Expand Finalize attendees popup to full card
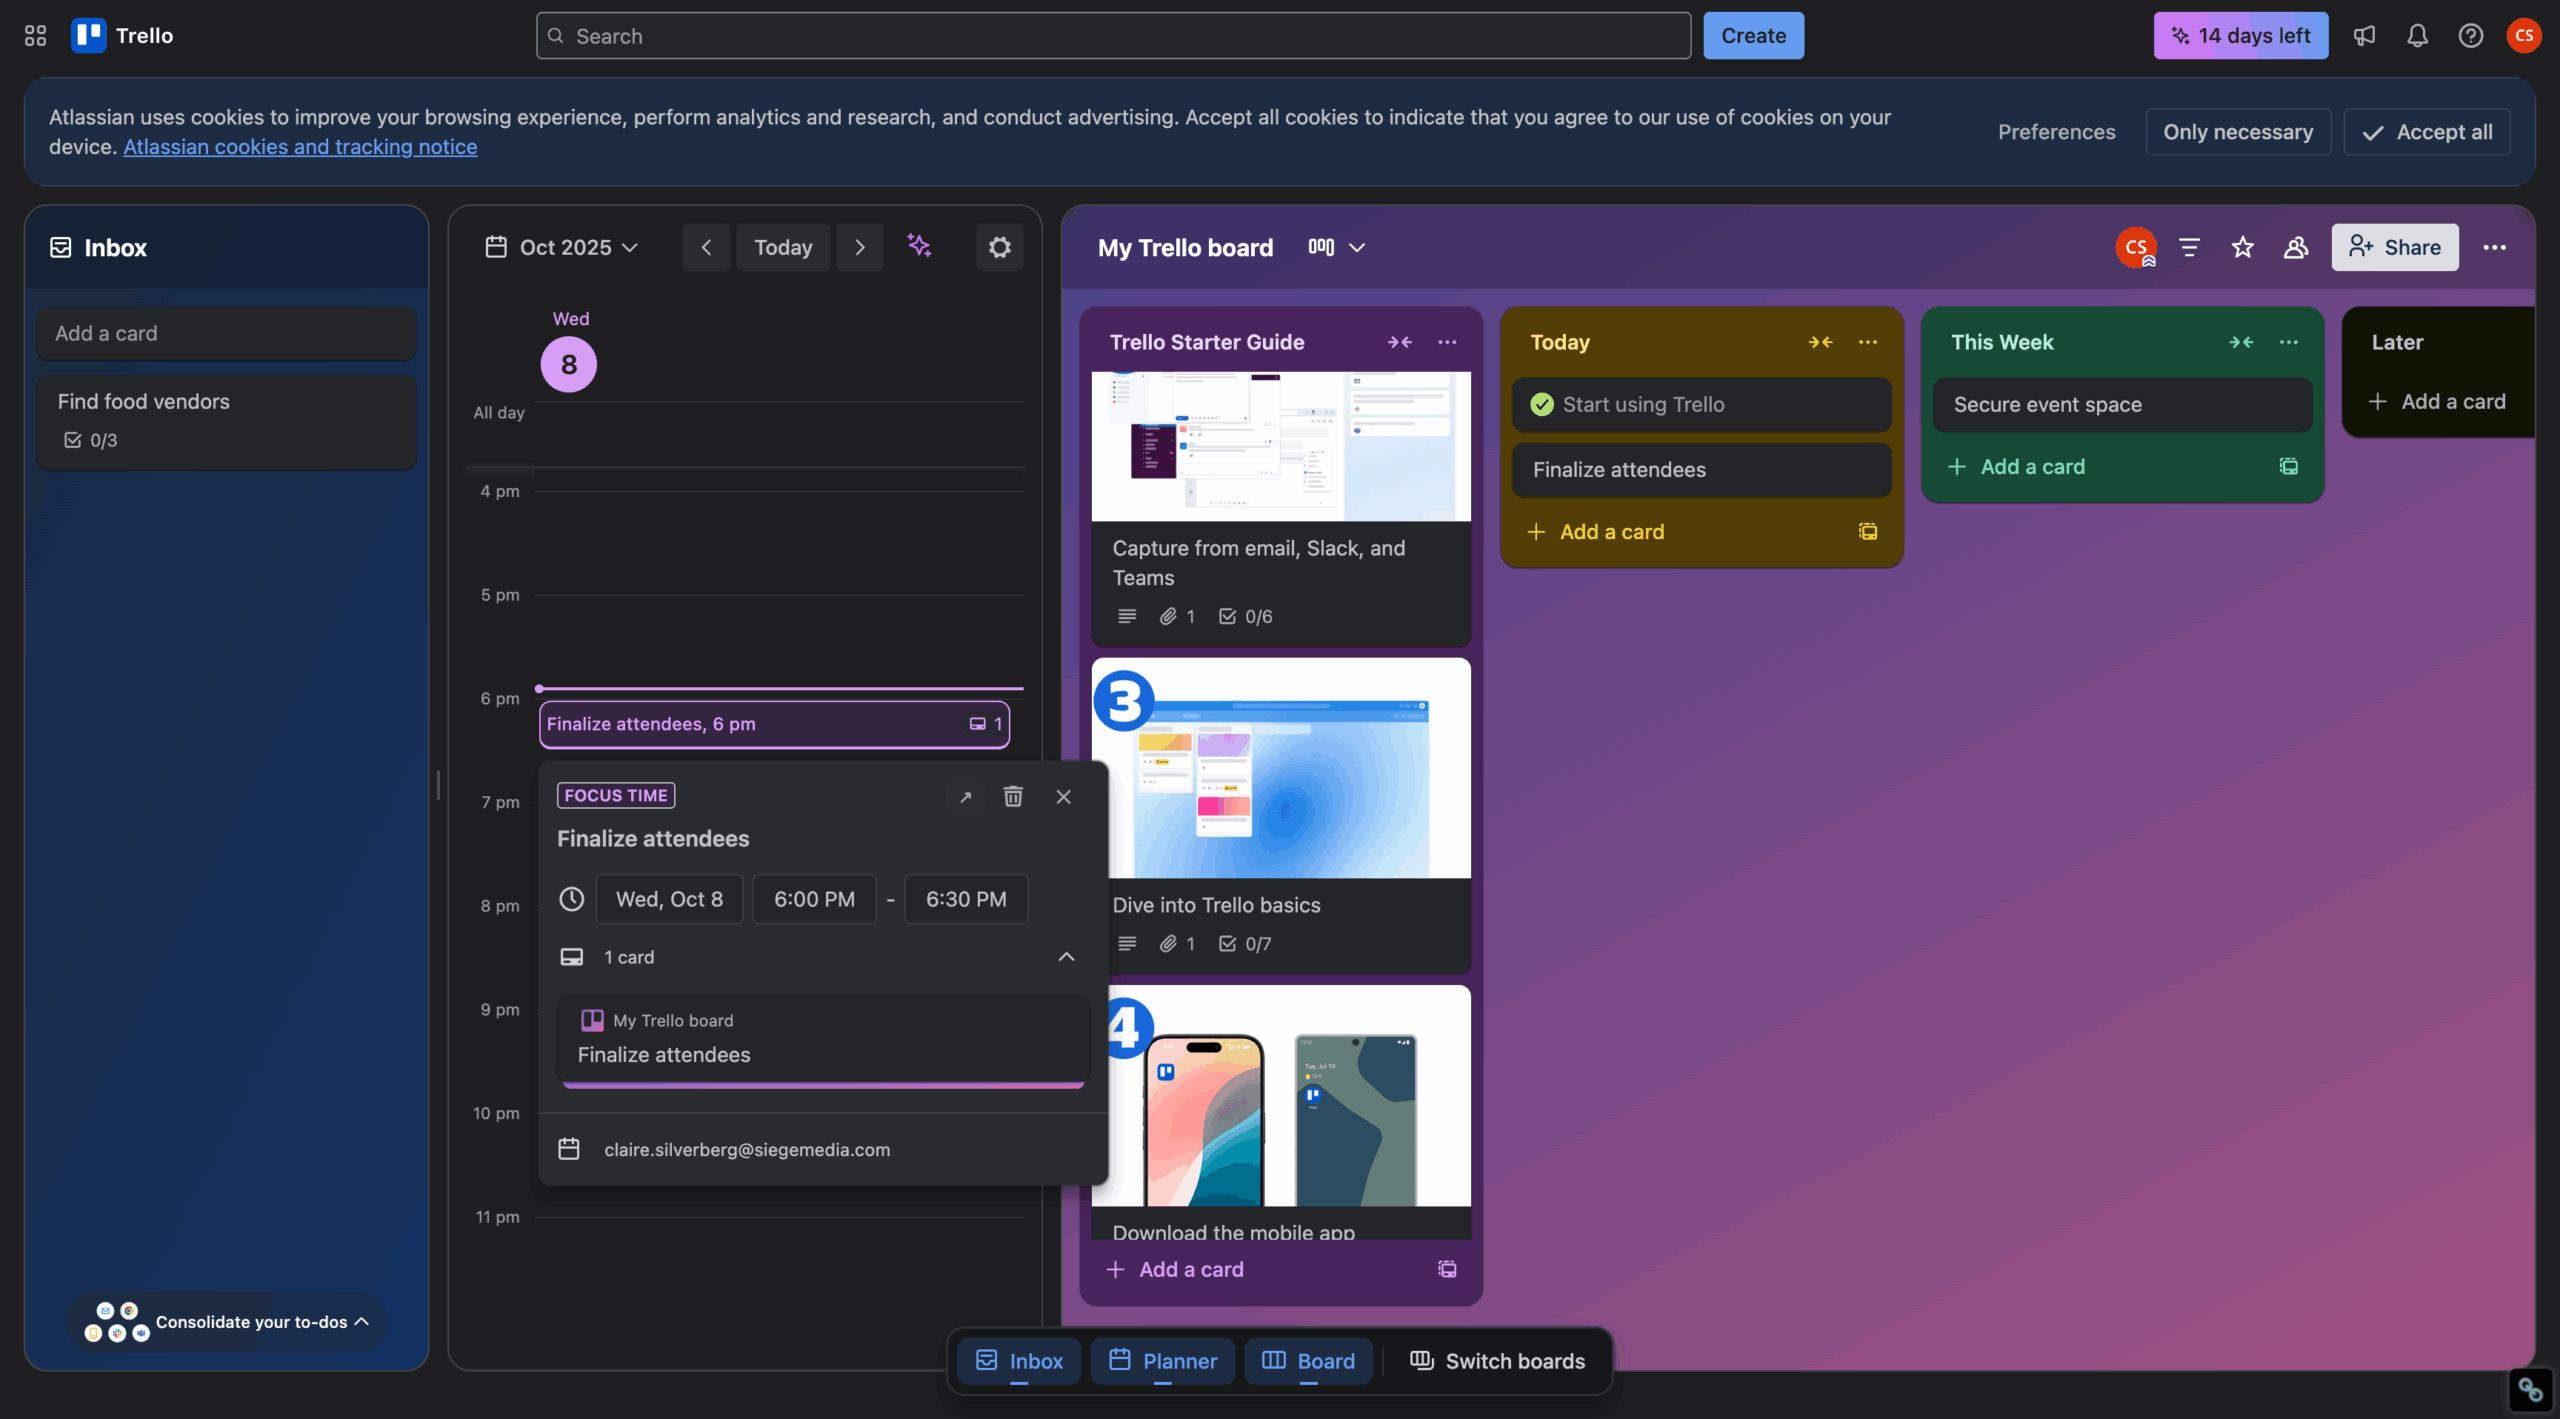This screenshot has width=2560, height=1419. tap(965, 796)
